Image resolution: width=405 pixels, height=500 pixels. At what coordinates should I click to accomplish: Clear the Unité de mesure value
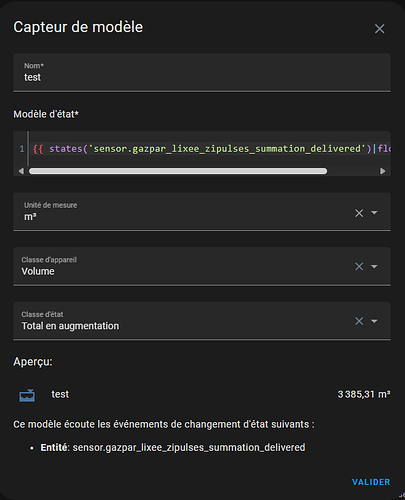click(x=359, y=213)
